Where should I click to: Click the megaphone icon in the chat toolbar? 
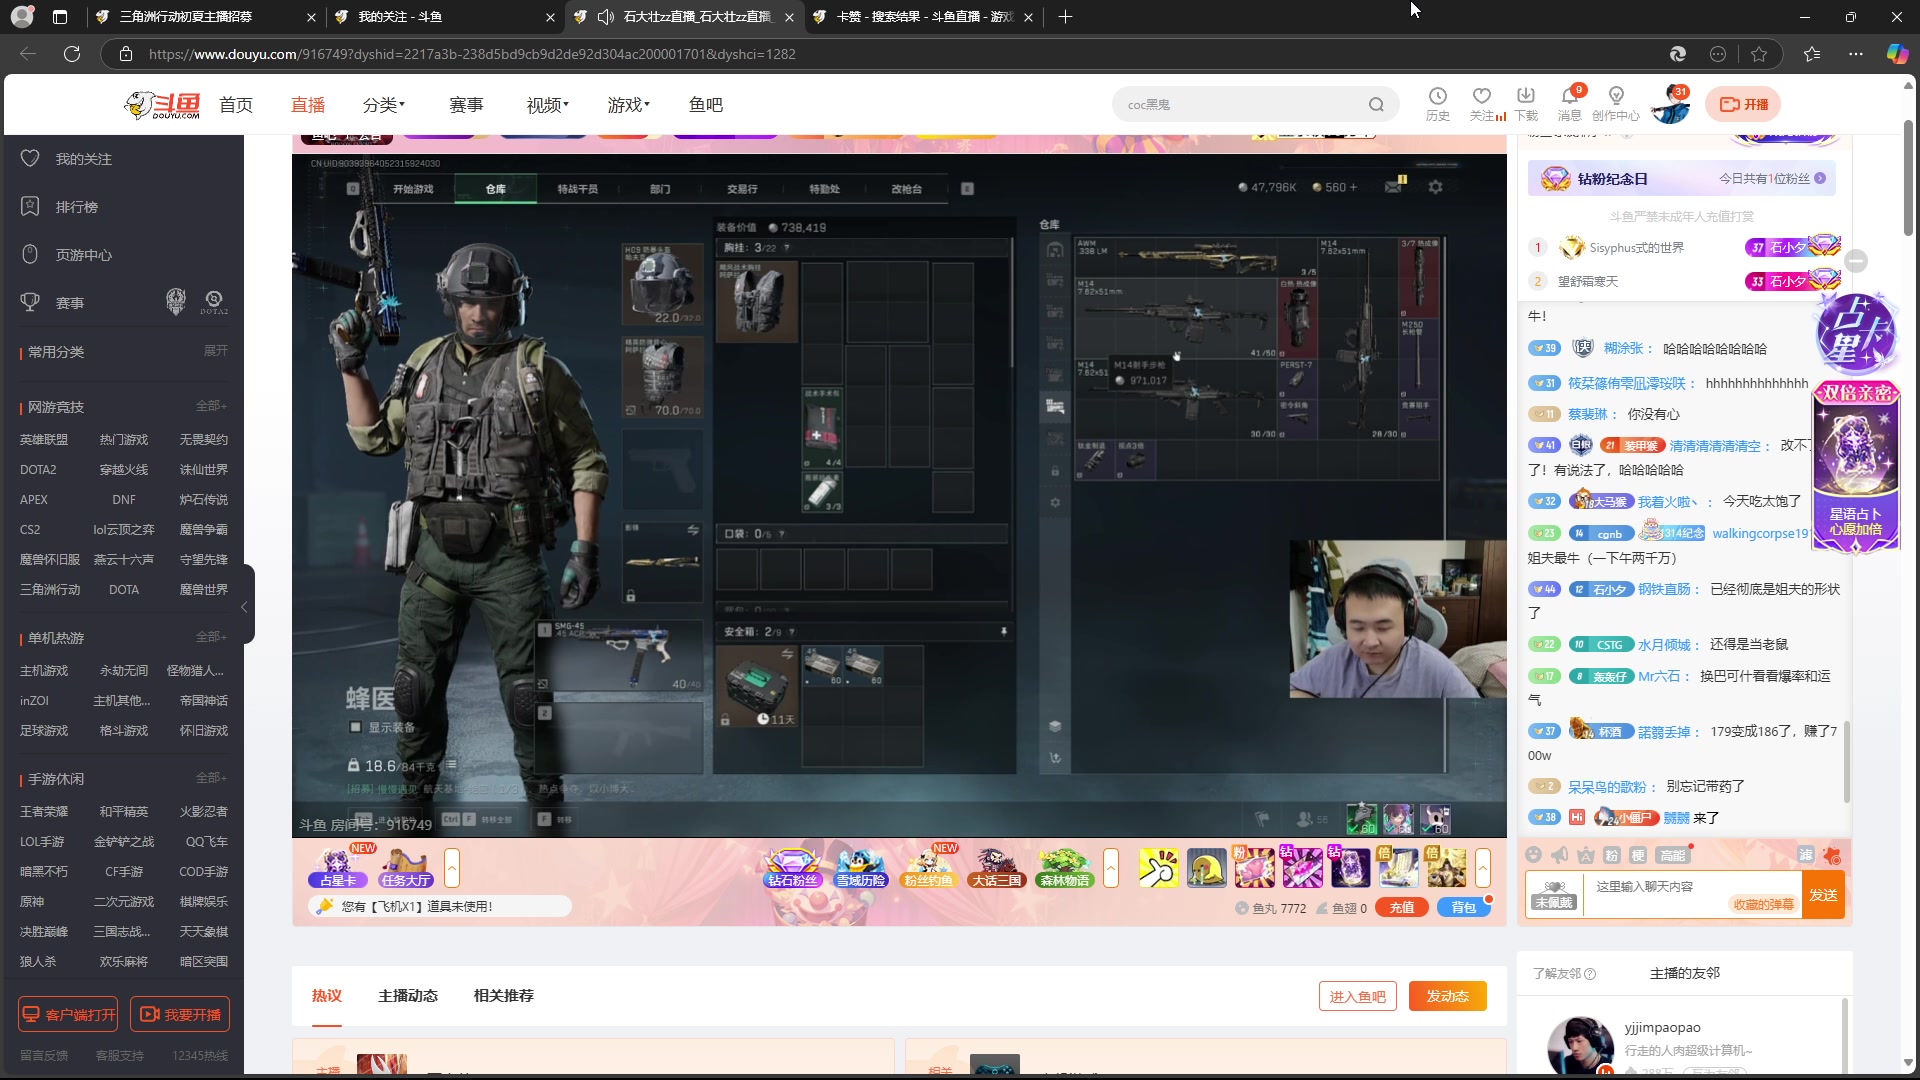point(1560,855)
